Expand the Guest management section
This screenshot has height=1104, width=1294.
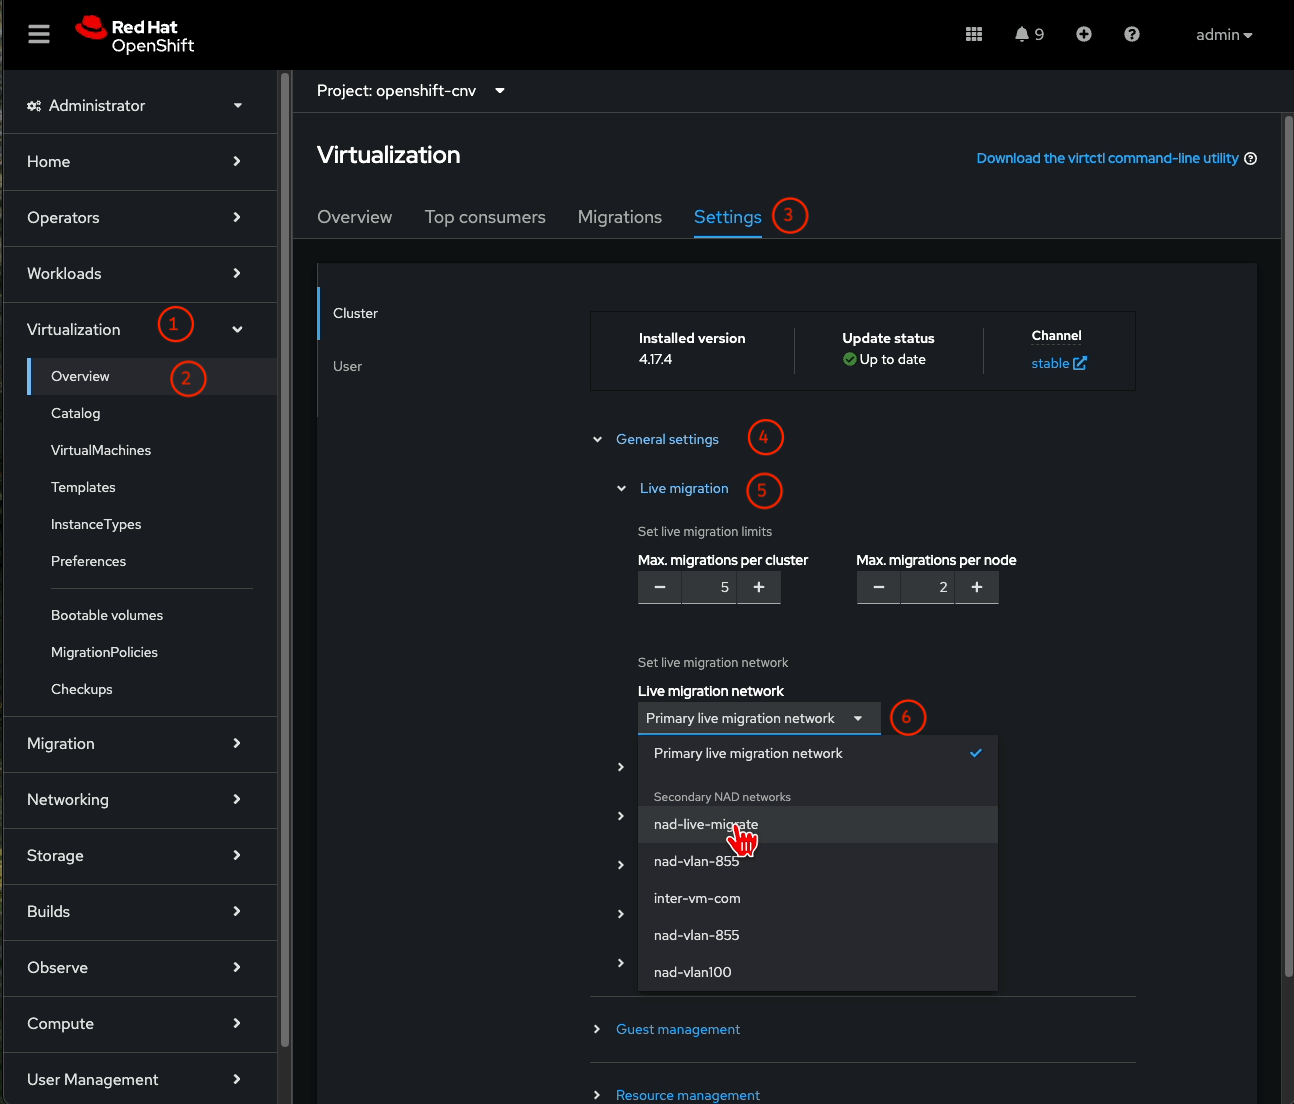click(677, 1029)
